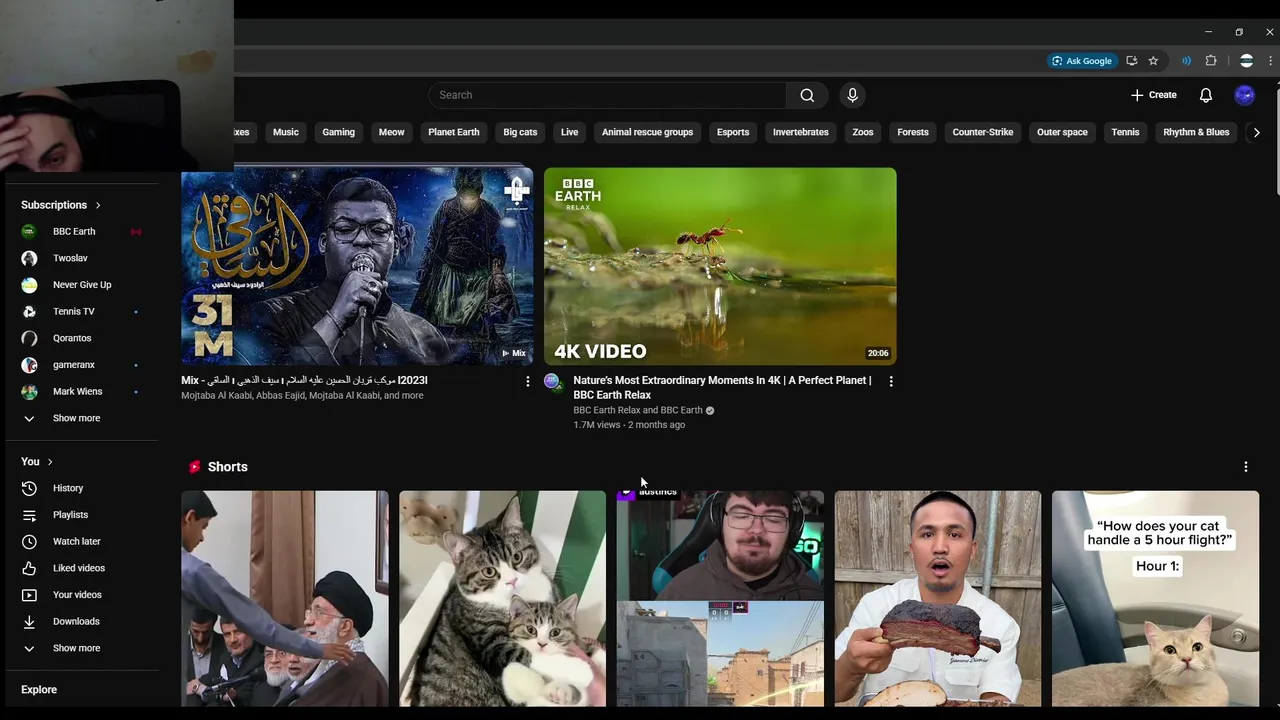Open BBC Earth Relax channel avatar
This screenshot has height=720, width=1280.
552,381
